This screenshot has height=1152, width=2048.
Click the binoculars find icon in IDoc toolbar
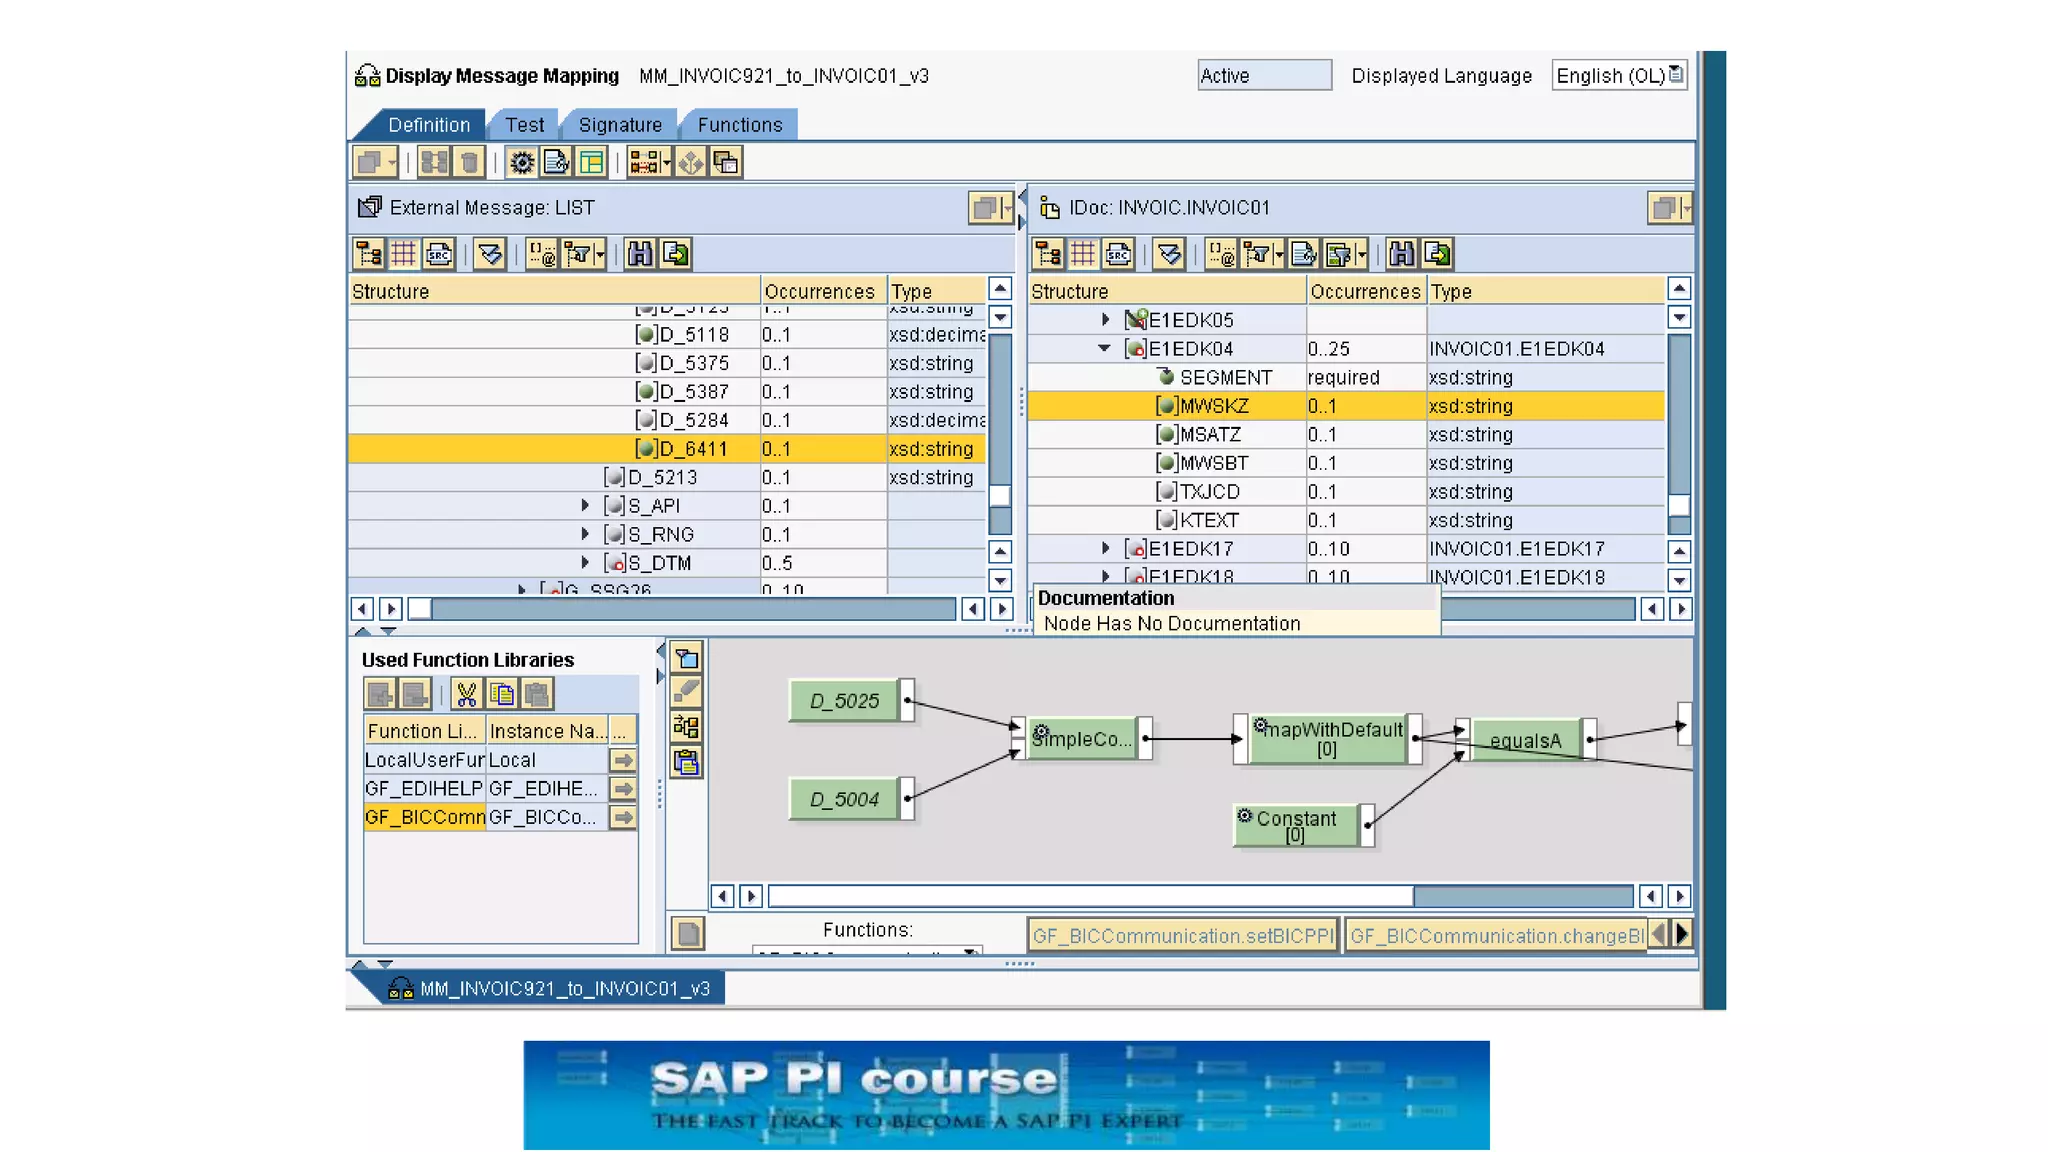click(1401, 254)
